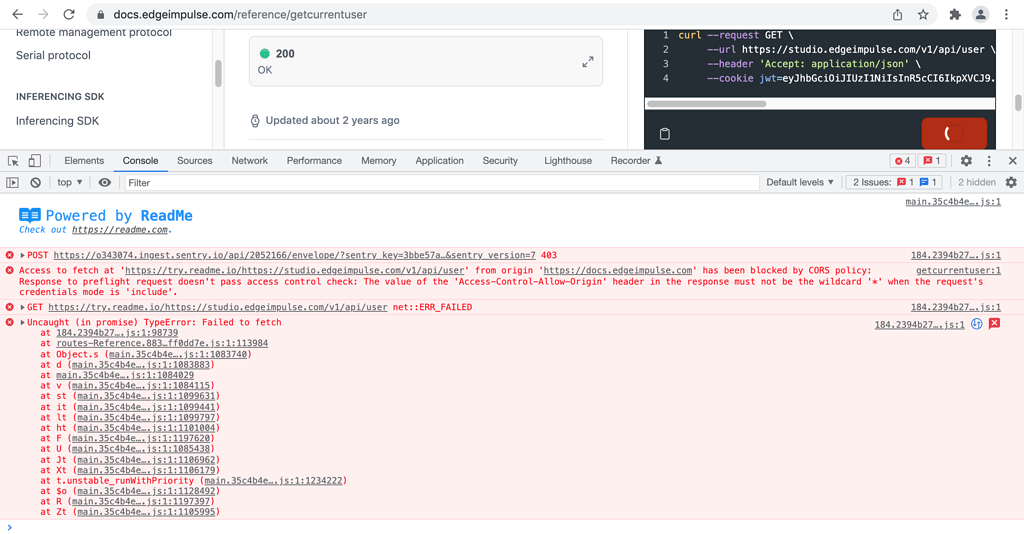Collapse the Uncaught TypeError stack trace

point(22,322)
